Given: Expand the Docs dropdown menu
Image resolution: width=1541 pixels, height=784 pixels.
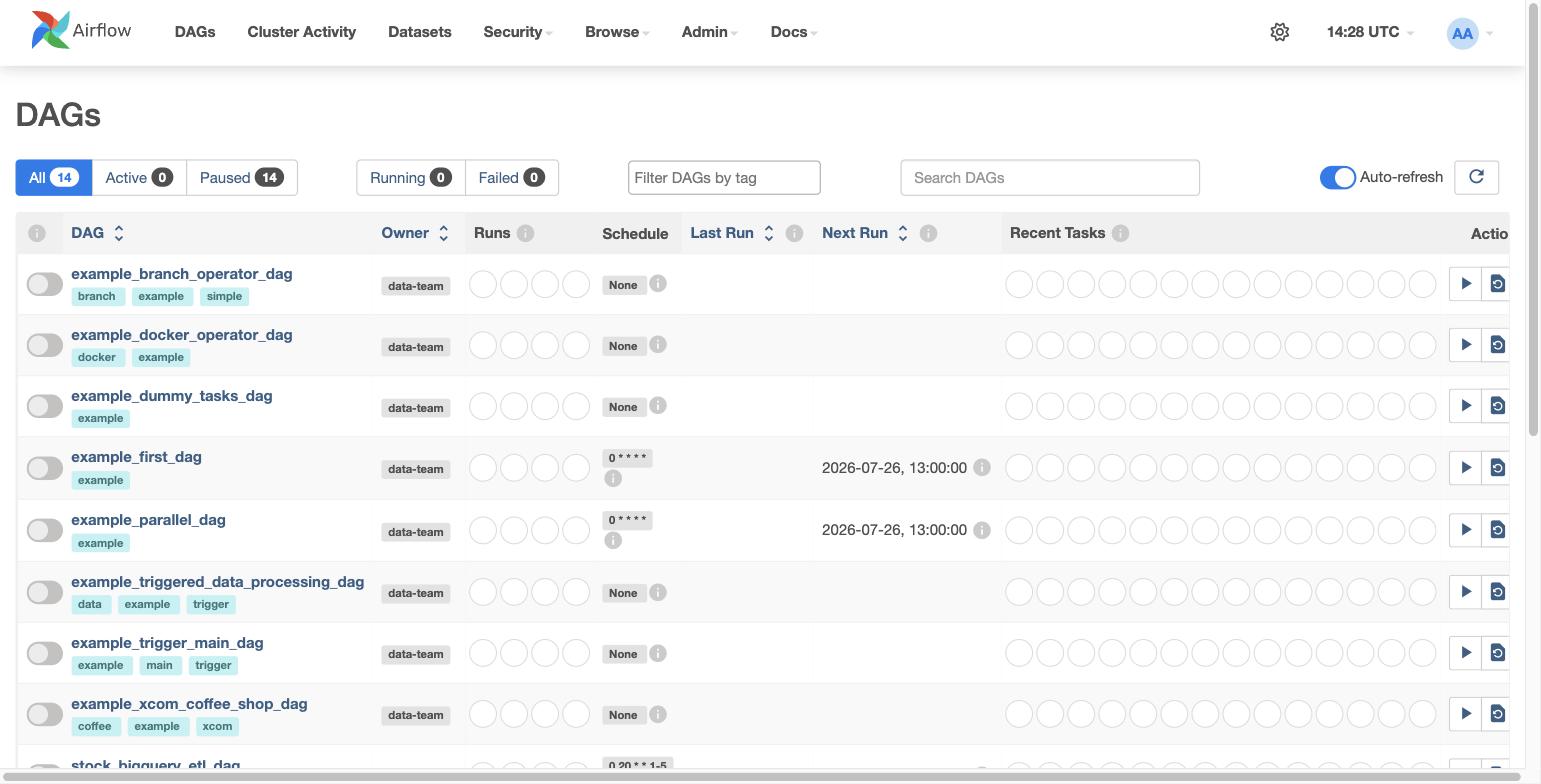Looking at the screenshot, I should pos(794,32).
